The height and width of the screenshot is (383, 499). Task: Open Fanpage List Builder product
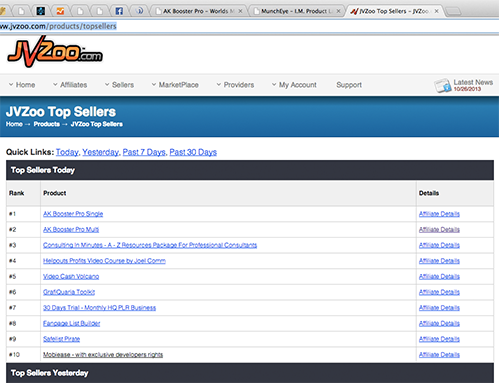point(71,323)
